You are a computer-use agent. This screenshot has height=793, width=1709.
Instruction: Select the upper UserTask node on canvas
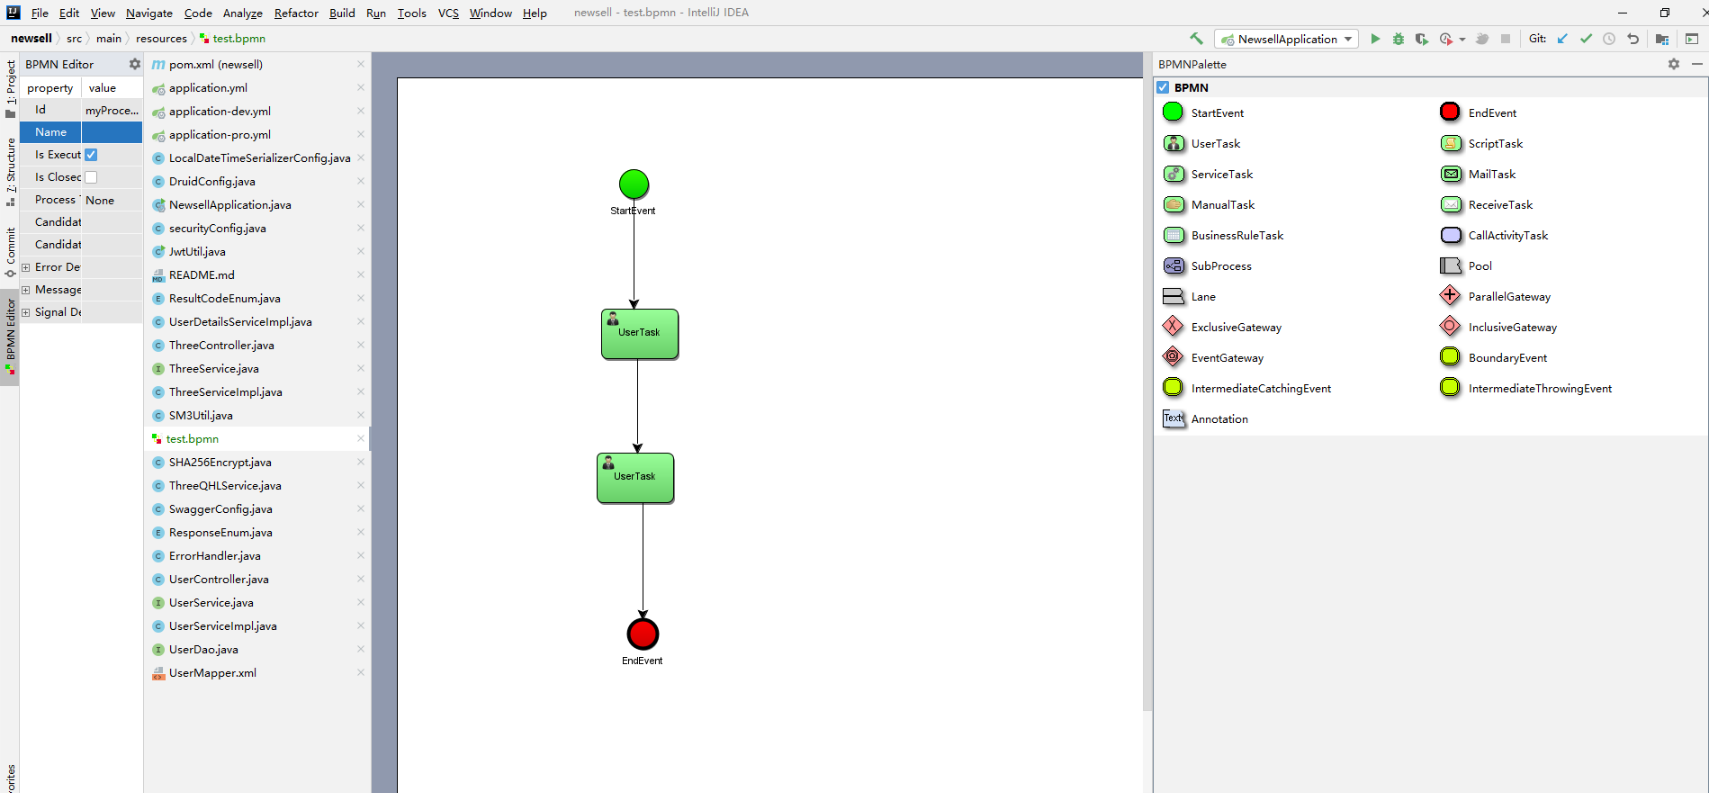coord(640,334)
